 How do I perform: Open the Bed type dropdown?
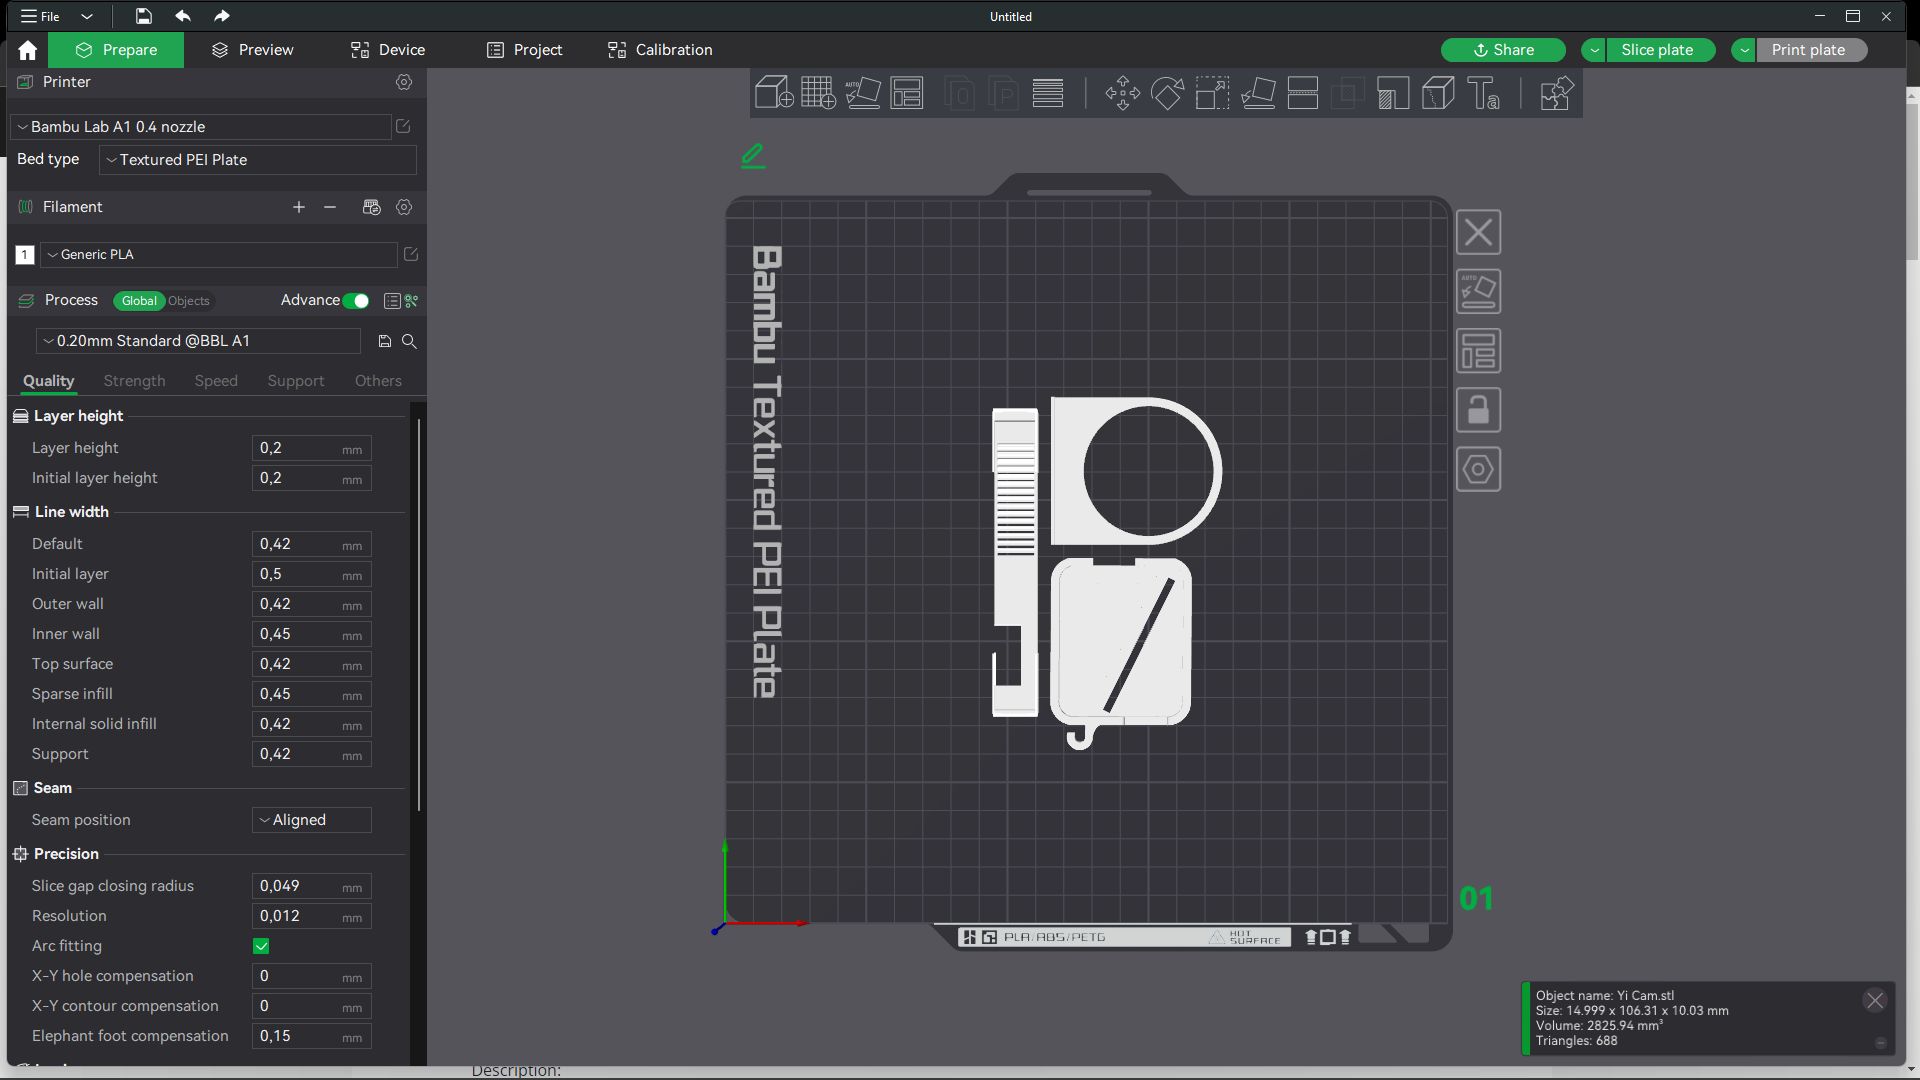(x=258, y=160)
